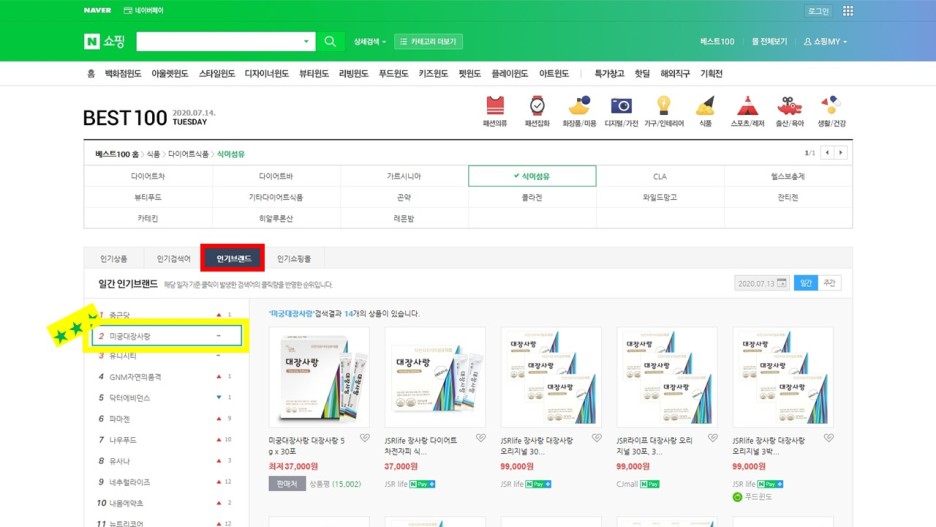Click the 2020.07.13 date field
Screen dimensions: 936x527
(x=762, y=283)
